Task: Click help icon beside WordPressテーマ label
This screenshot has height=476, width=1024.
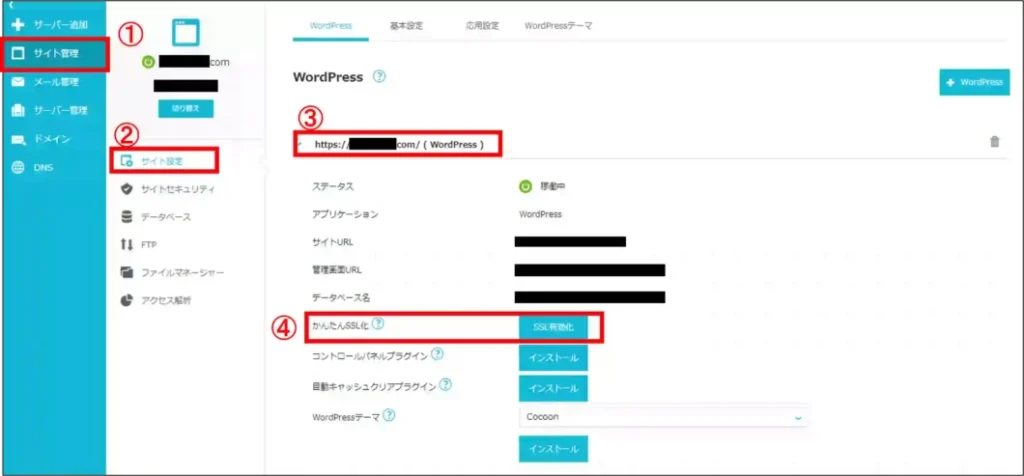Action: point(390,416)
